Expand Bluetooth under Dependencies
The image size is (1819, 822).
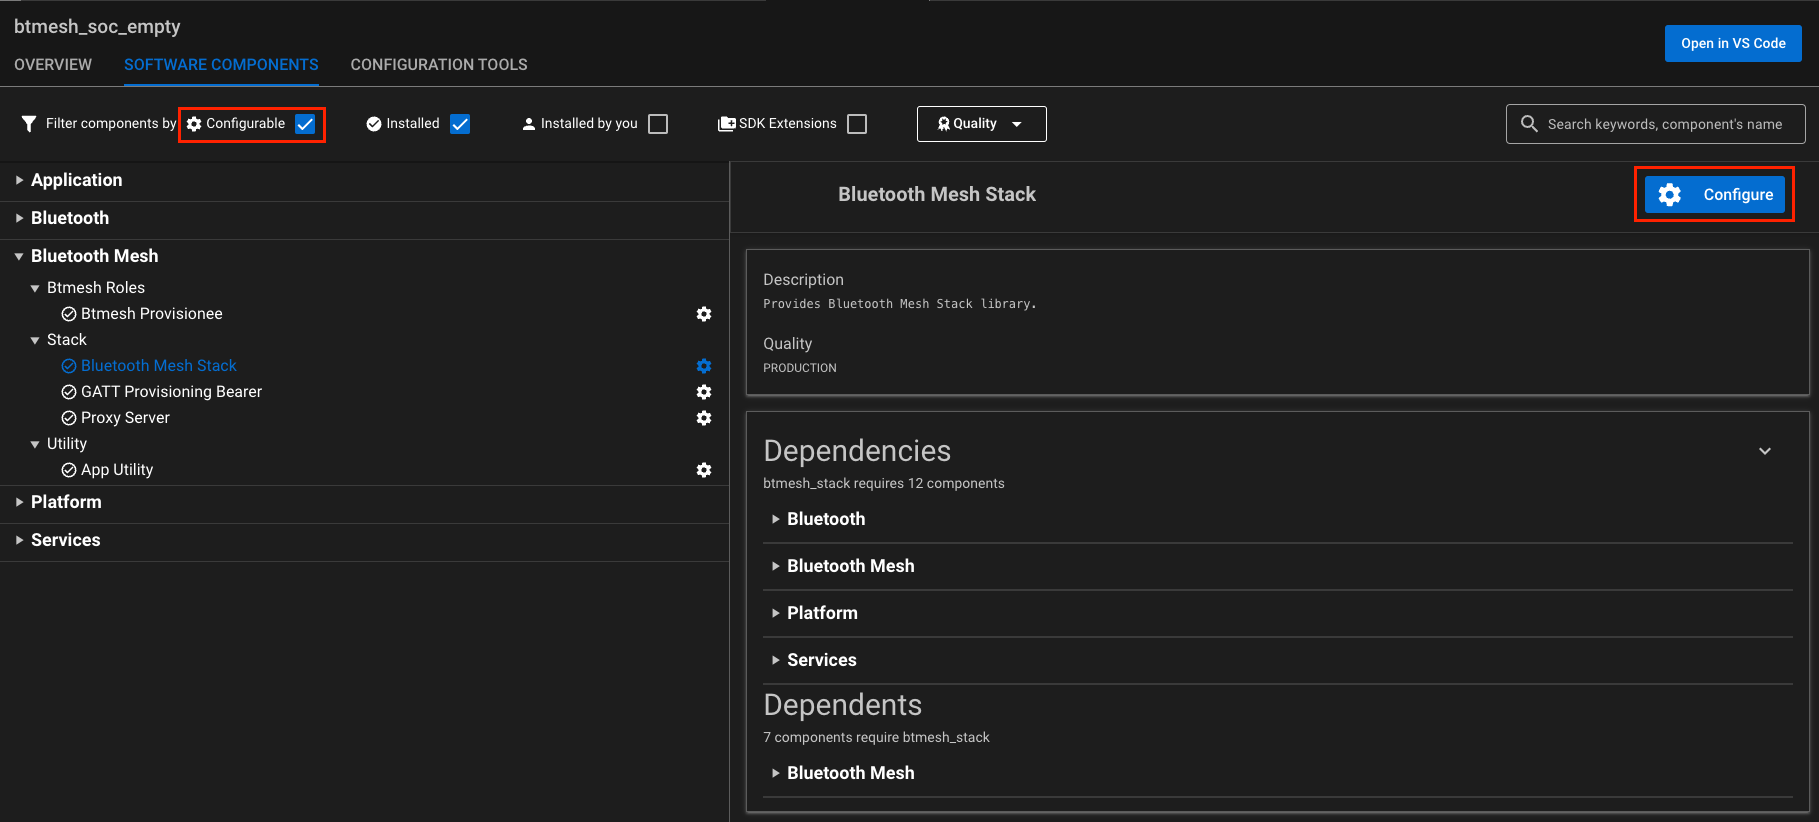pos(775,519)
